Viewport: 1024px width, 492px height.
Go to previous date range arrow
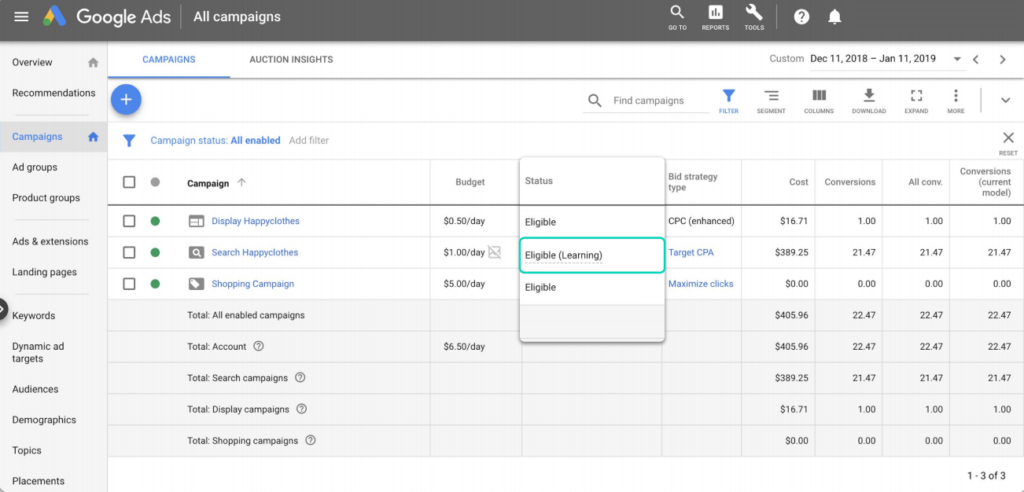[976, 59]
